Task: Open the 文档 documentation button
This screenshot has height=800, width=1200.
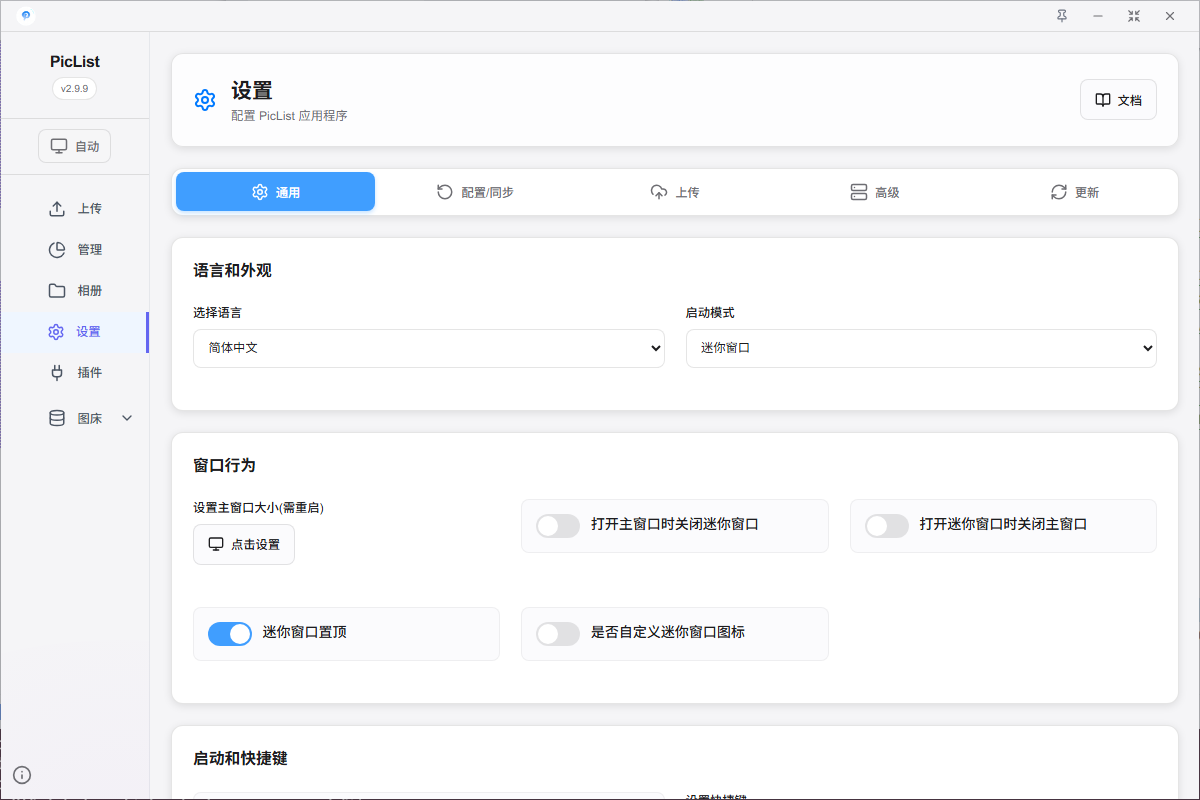Action: tap(1118, 100)
